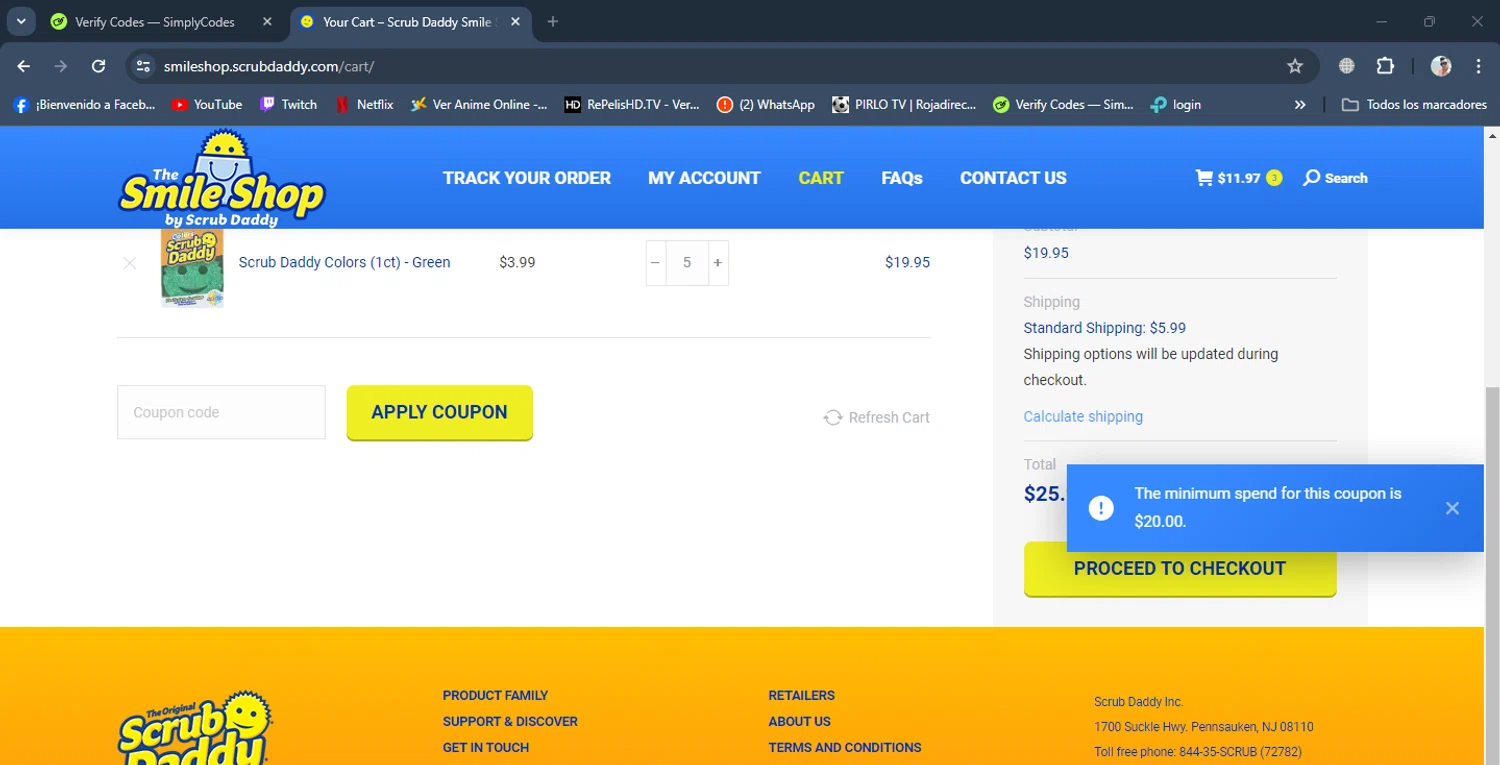Open the tab search dropdown arrow

tap(21, 21)
